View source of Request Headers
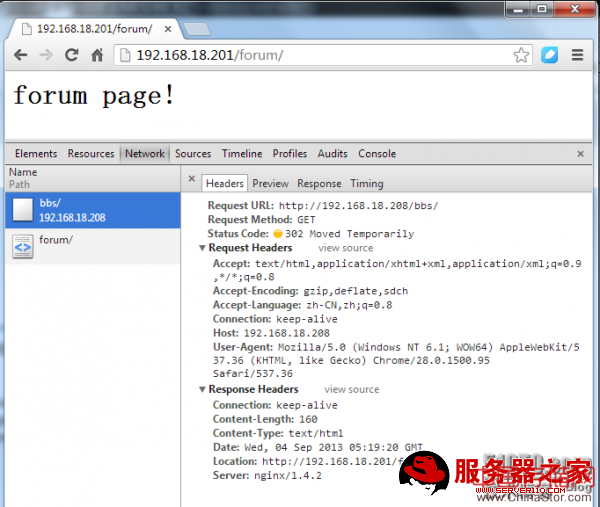Viewport: 600px width, 507px height. click(345, 248)
